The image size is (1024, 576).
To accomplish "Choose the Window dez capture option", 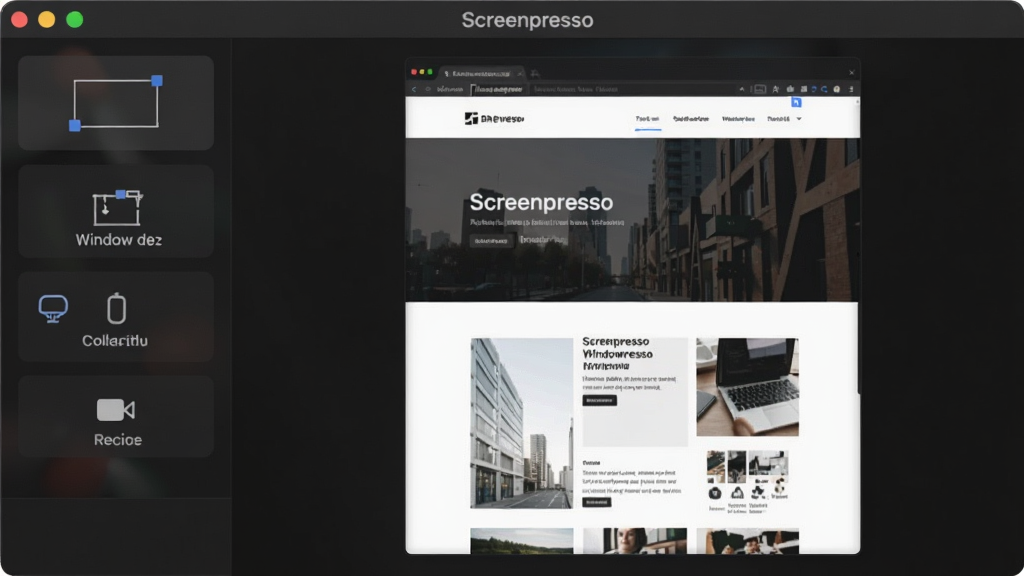I will pyautogui.click(x=116, y=211).
